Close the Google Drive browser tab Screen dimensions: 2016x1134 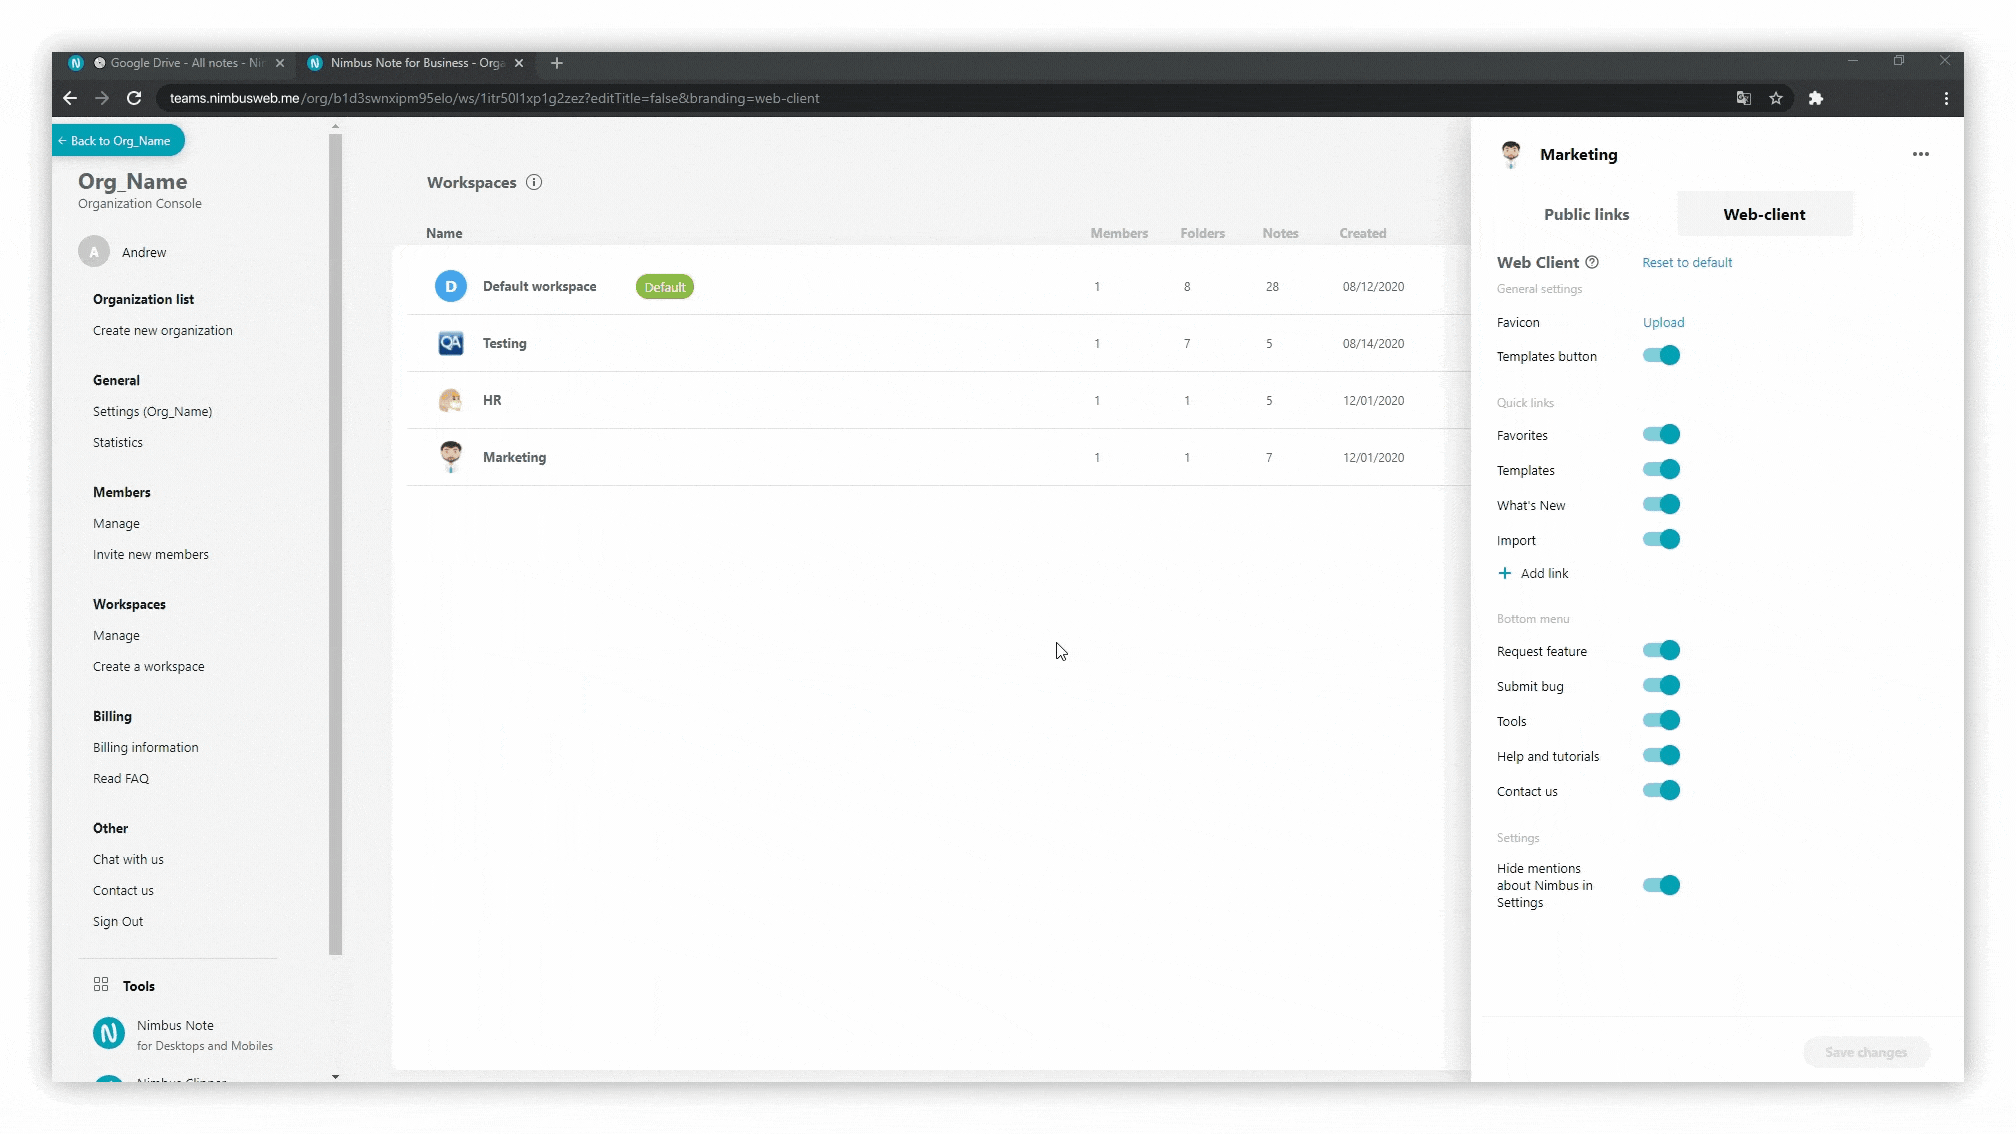tap(280, 63)
